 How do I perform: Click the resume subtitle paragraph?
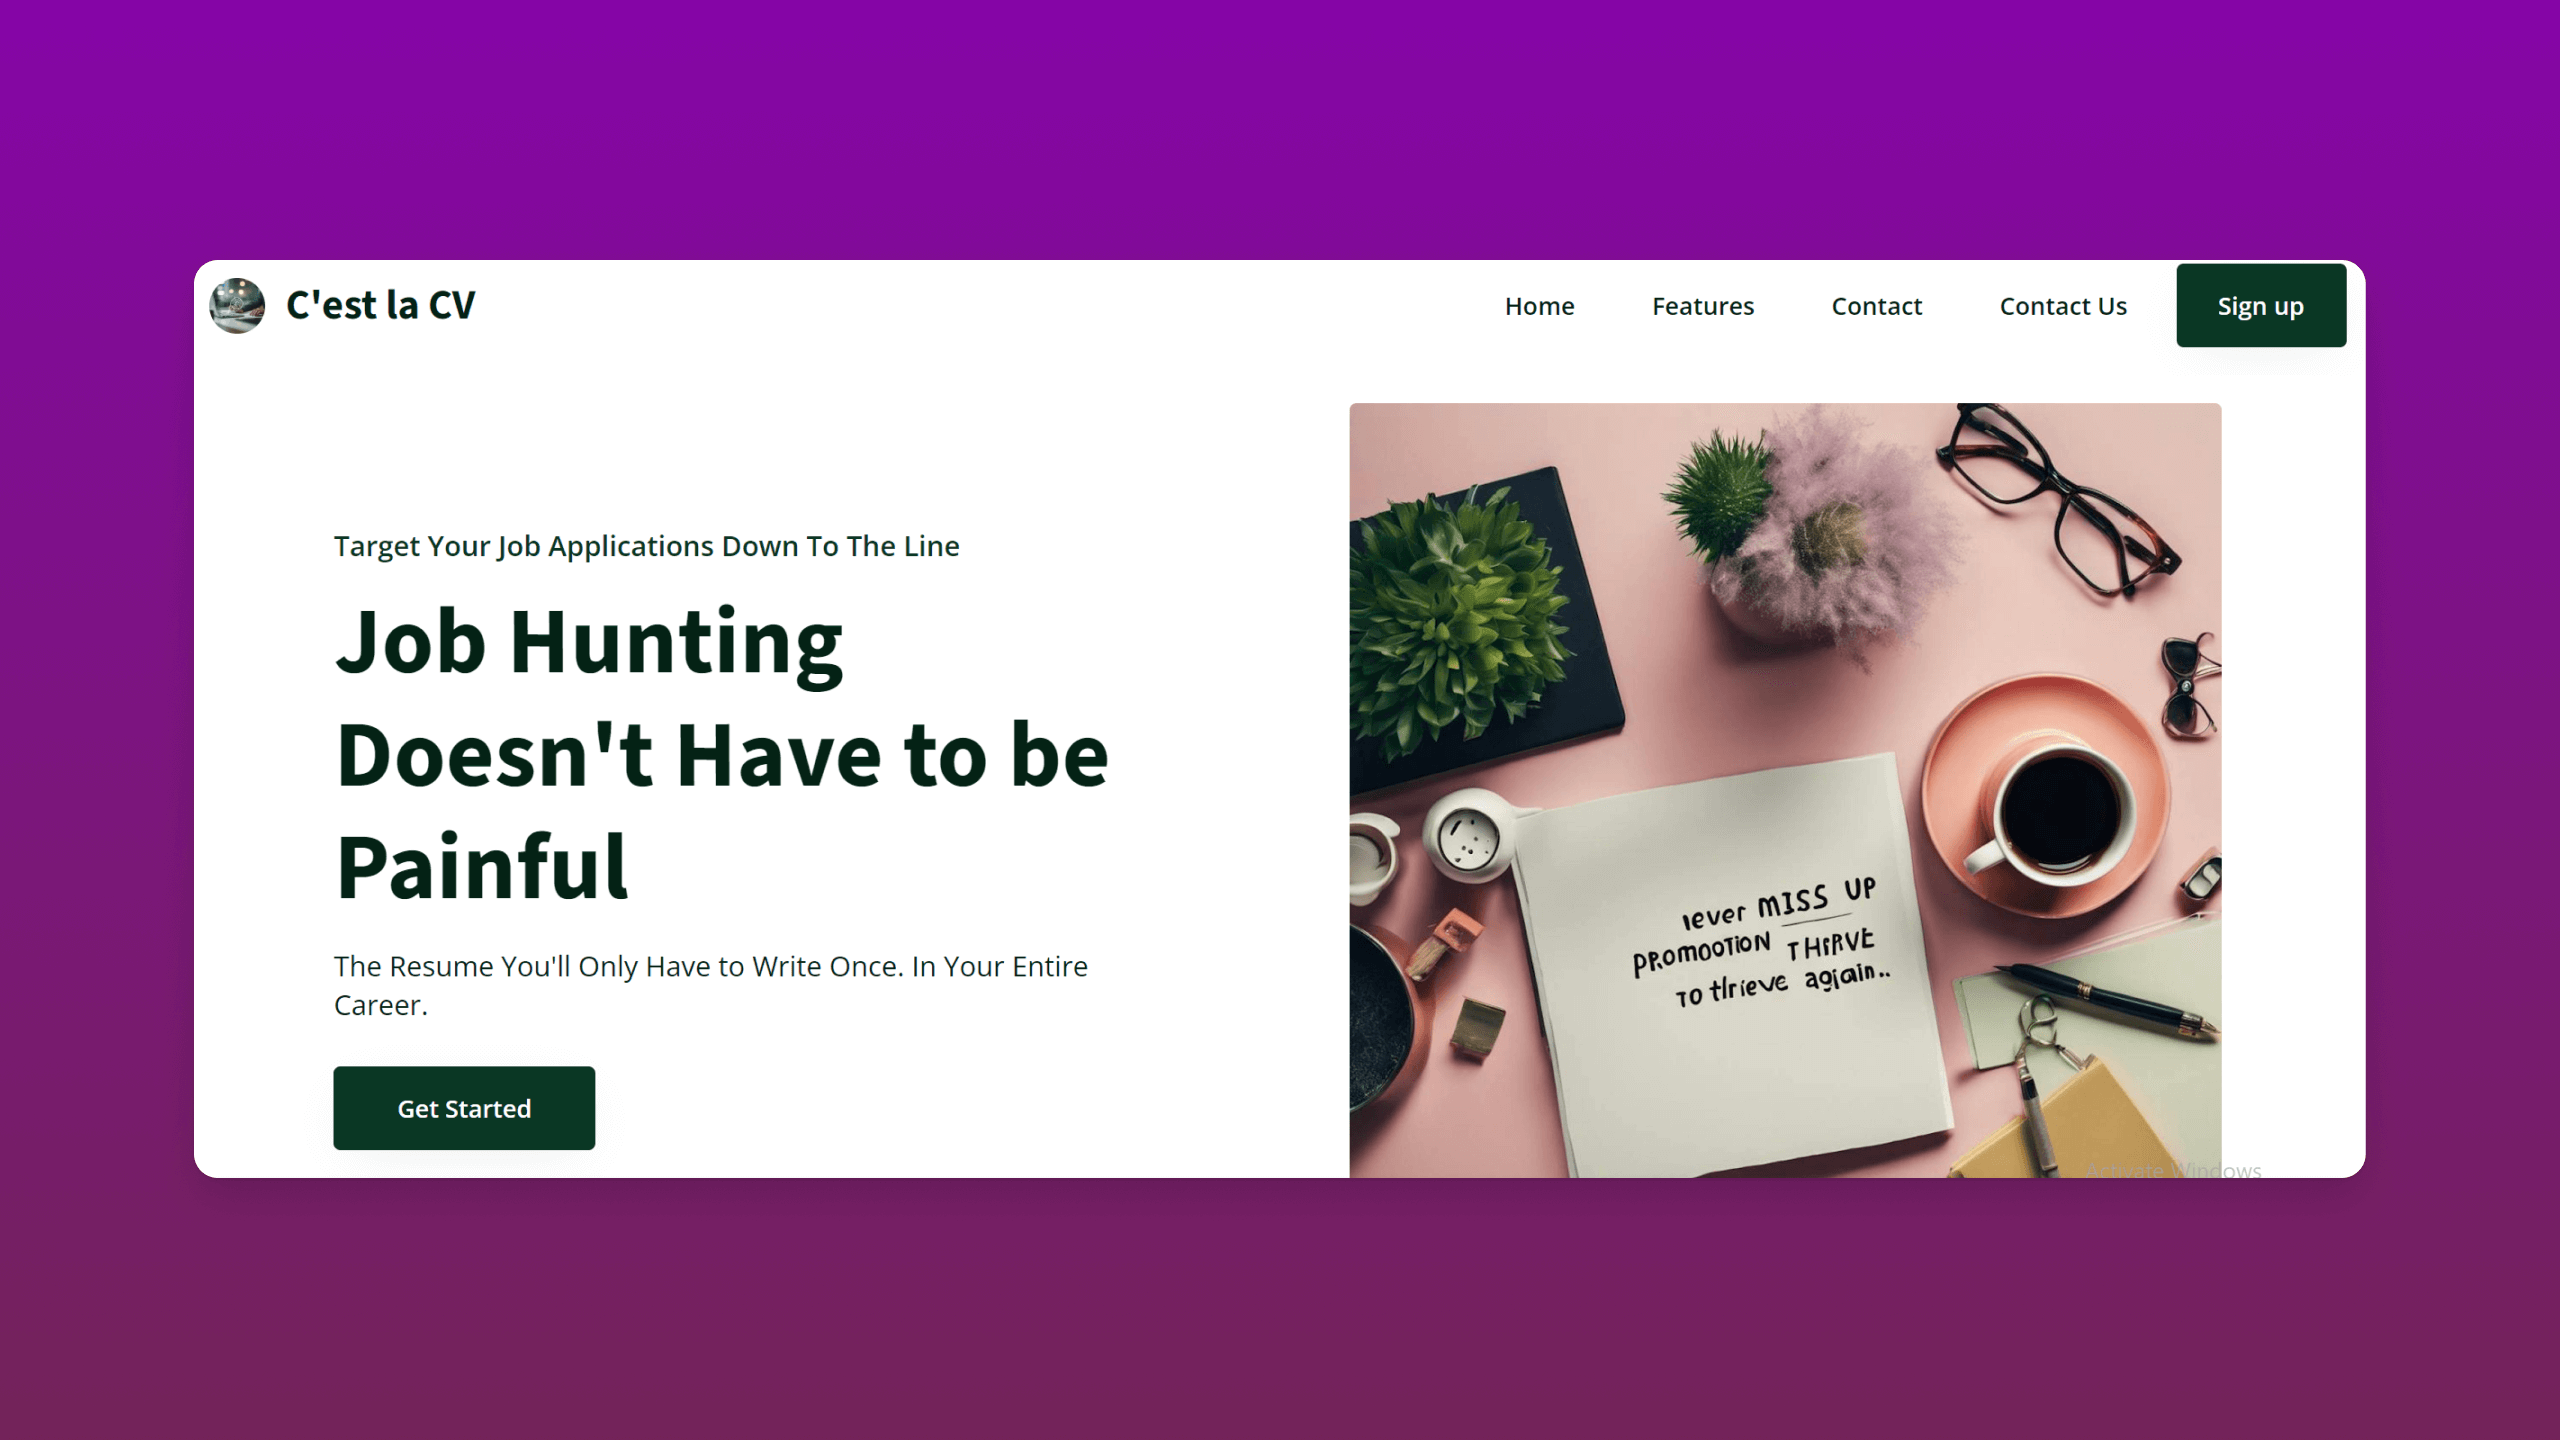[x=710, y=985]
